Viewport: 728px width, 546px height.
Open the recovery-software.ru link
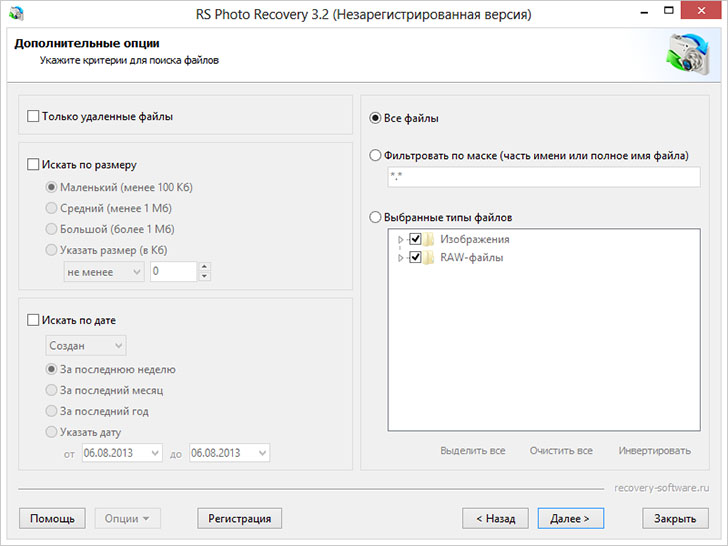(x=662, y=488)
